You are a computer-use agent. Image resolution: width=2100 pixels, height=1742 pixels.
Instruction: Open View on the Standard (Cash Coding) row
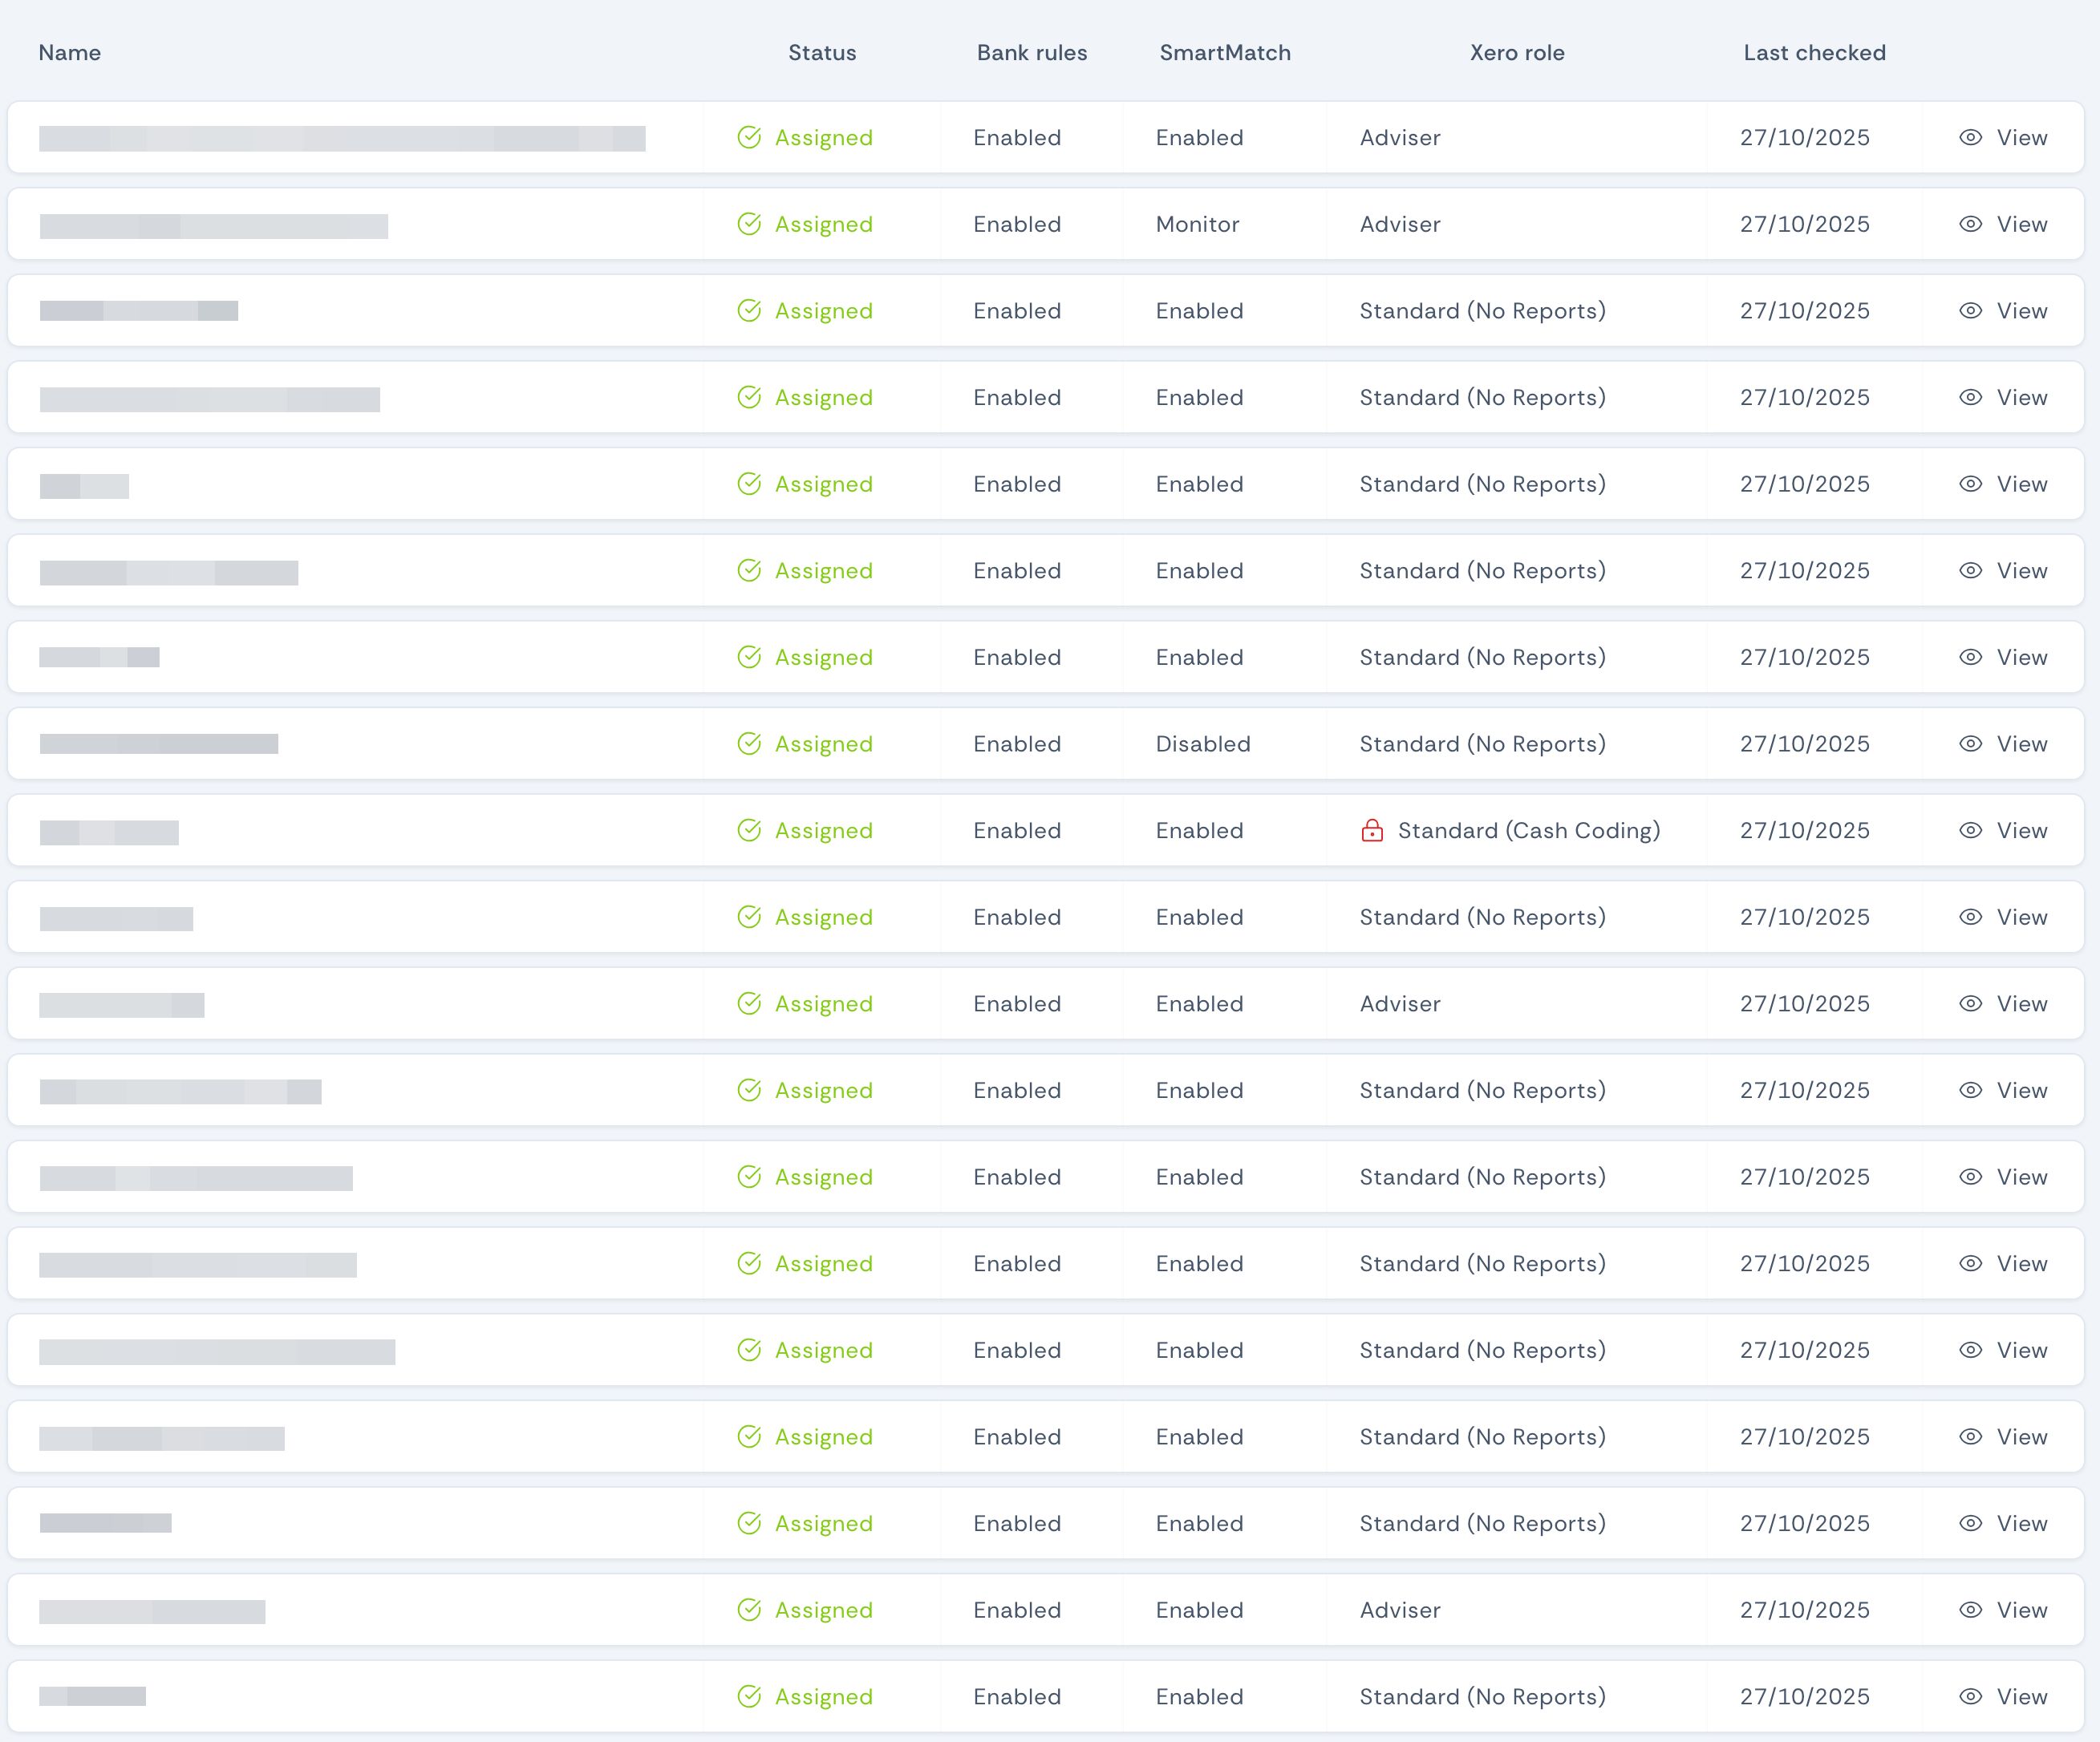(x=2022, y=830)
